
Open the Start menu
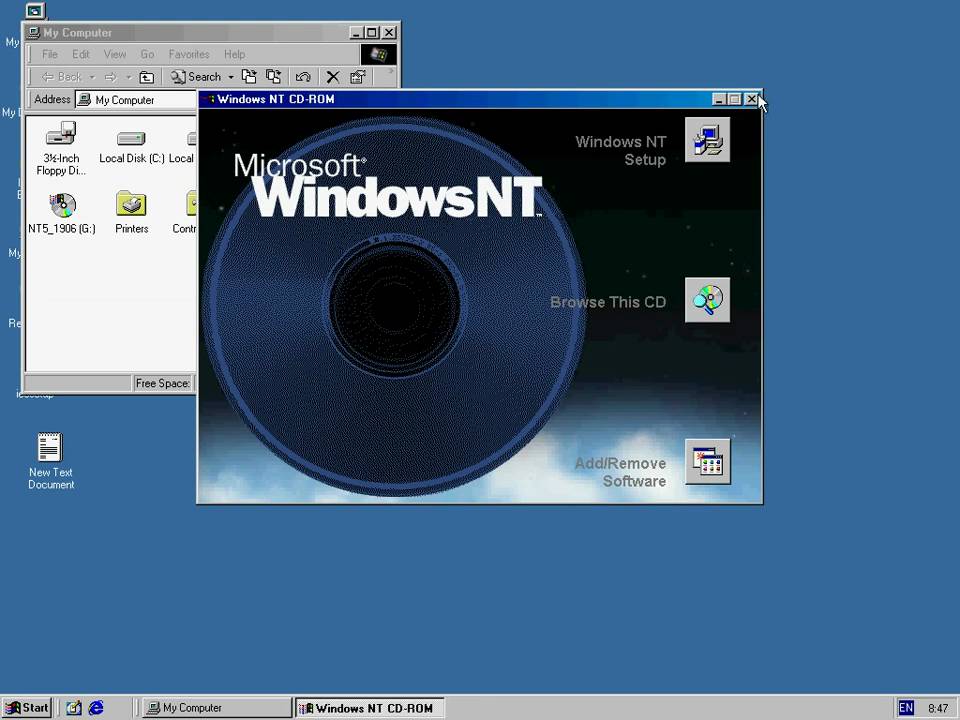coord(26,708)
